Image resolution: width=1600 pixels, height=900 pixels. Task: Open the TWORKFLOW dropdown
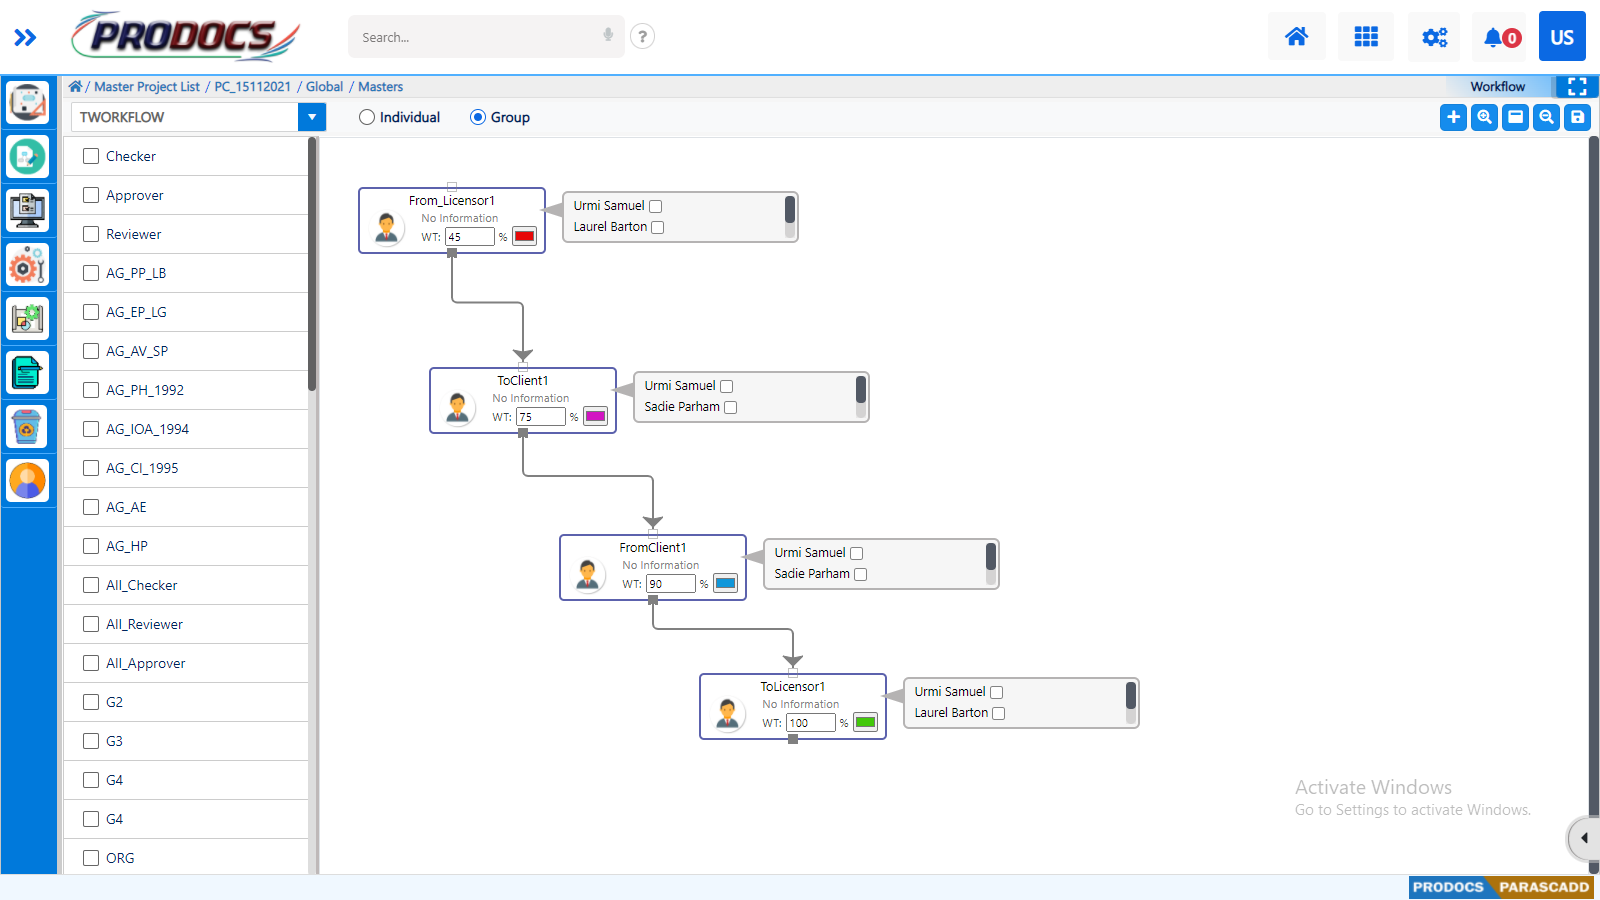point(311,117)
